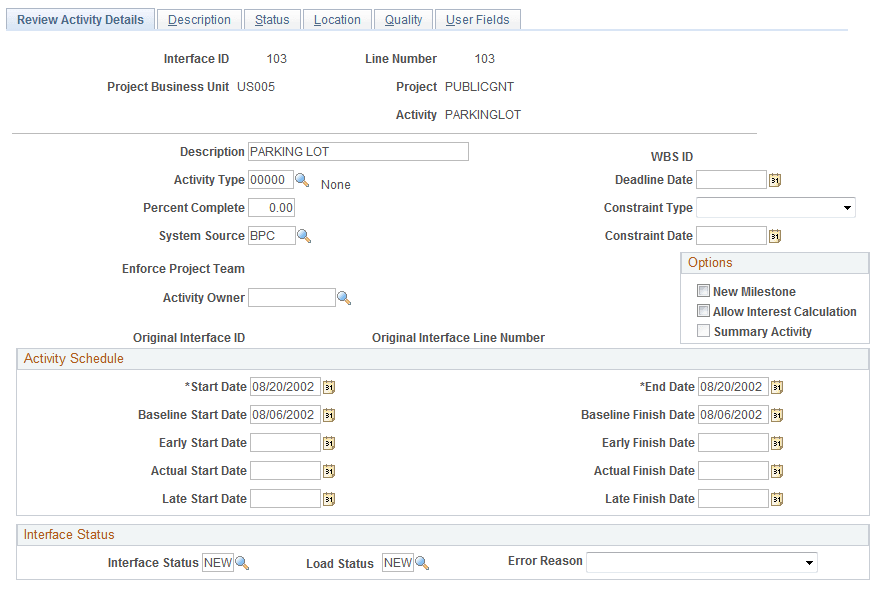Image resolution: width=885 pixels, height=592 pixels.
Task: Enable Allow Interest Calculation
Action: tap(703, 311)
